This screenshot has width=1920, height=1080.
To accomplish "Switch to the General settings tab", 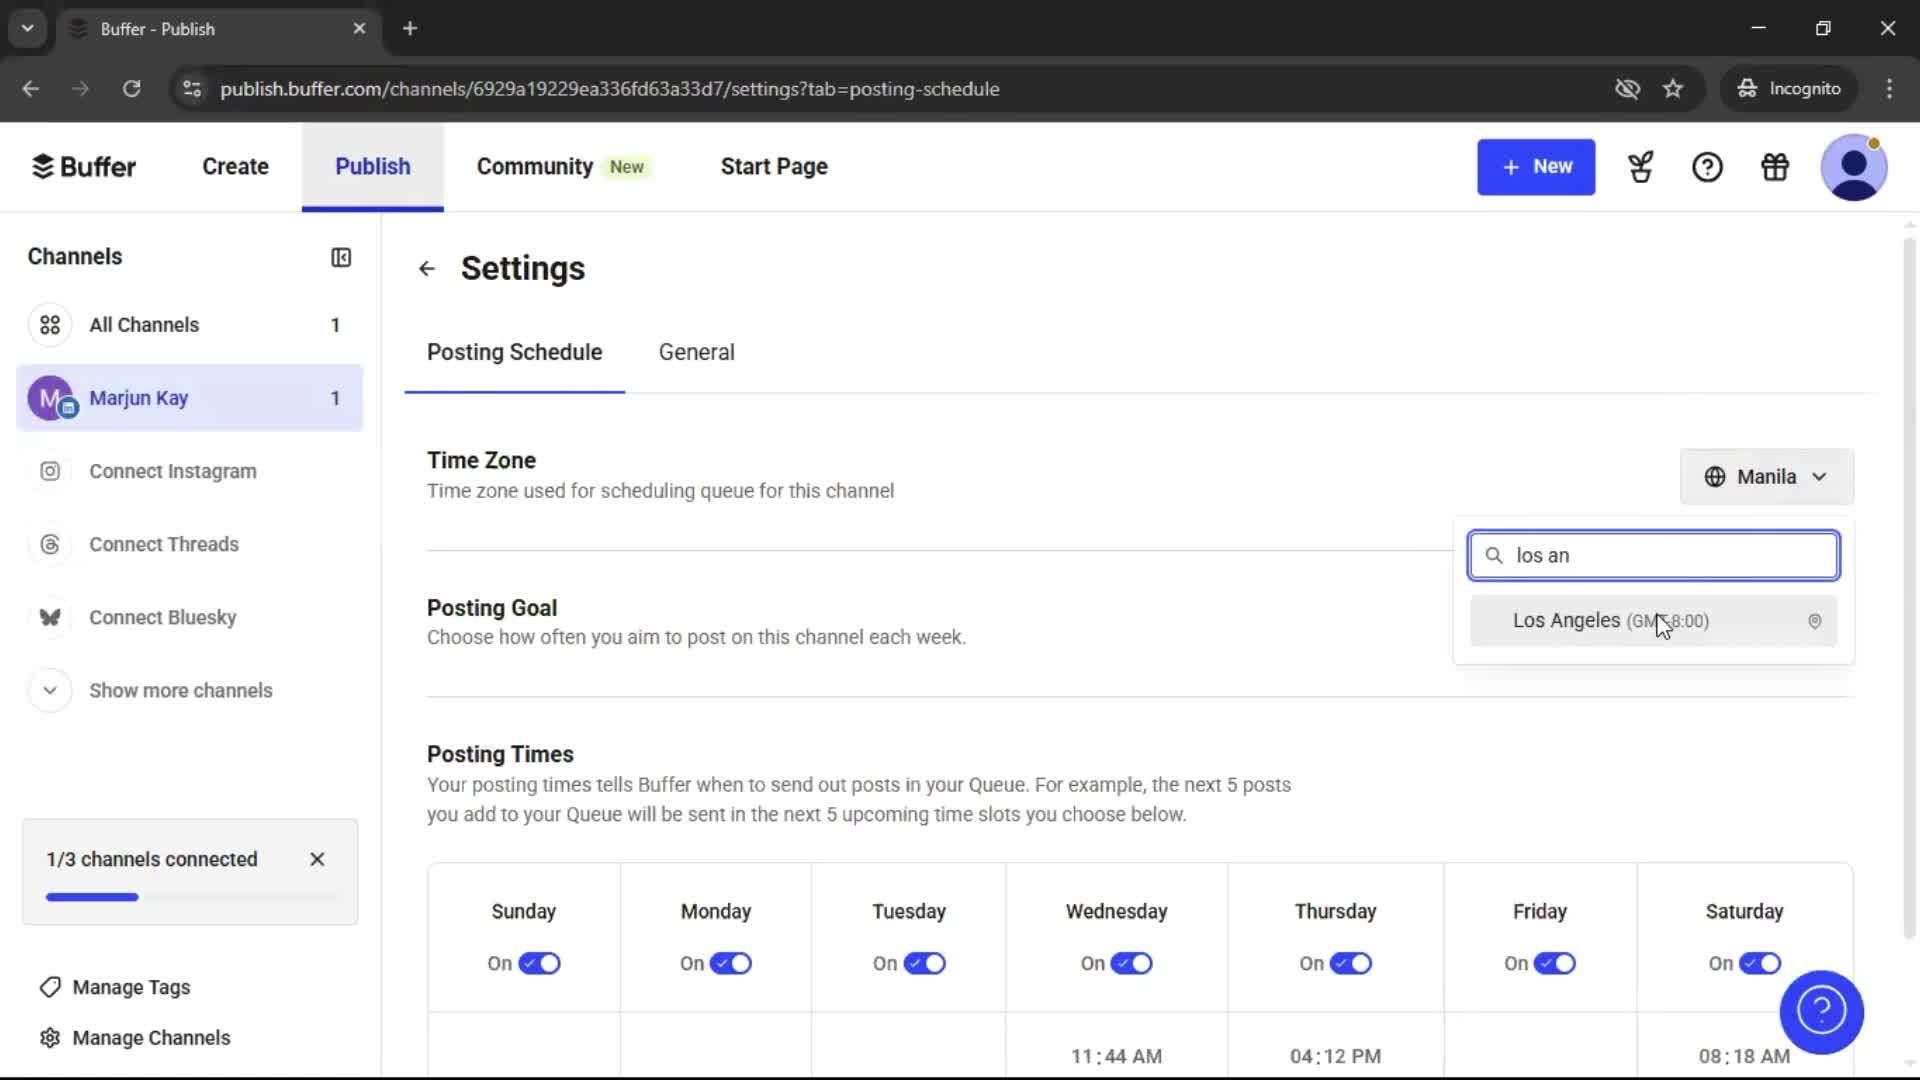I will coord(696,352).
